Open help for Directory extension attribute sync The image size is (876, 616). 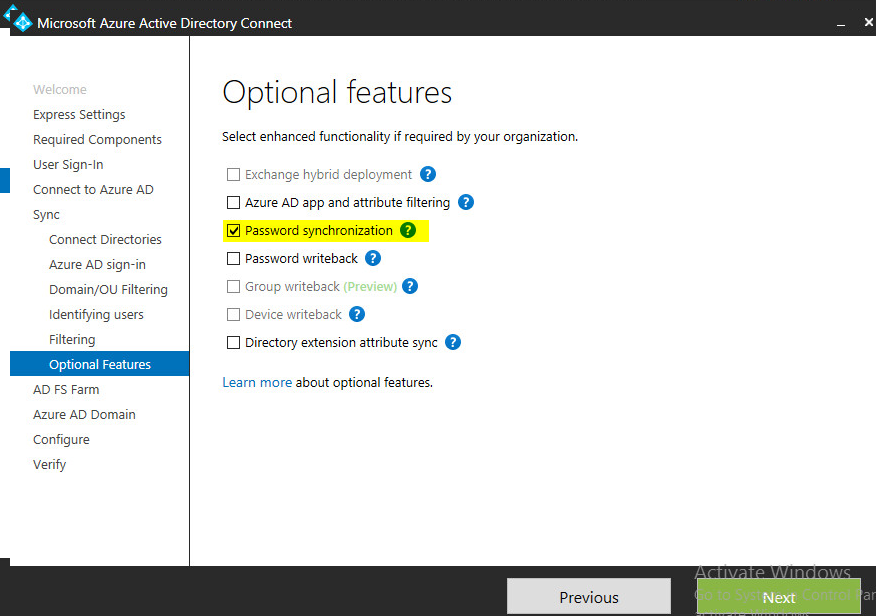click(453, 342)
